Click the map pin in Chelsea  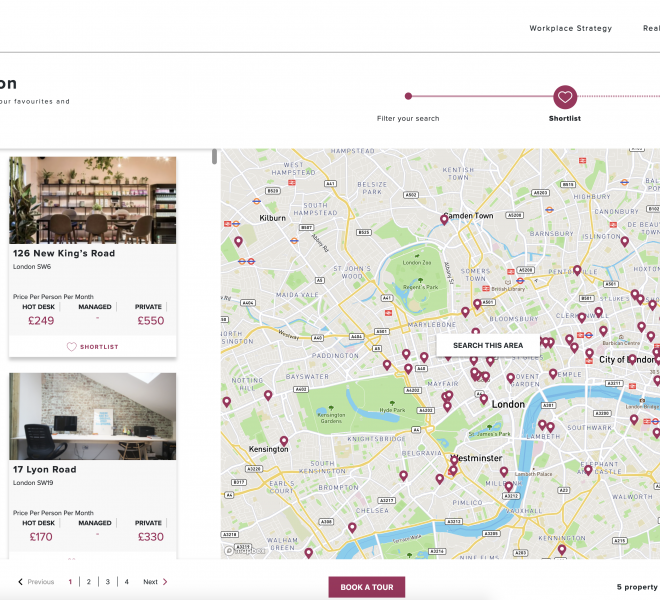[352, 528]
